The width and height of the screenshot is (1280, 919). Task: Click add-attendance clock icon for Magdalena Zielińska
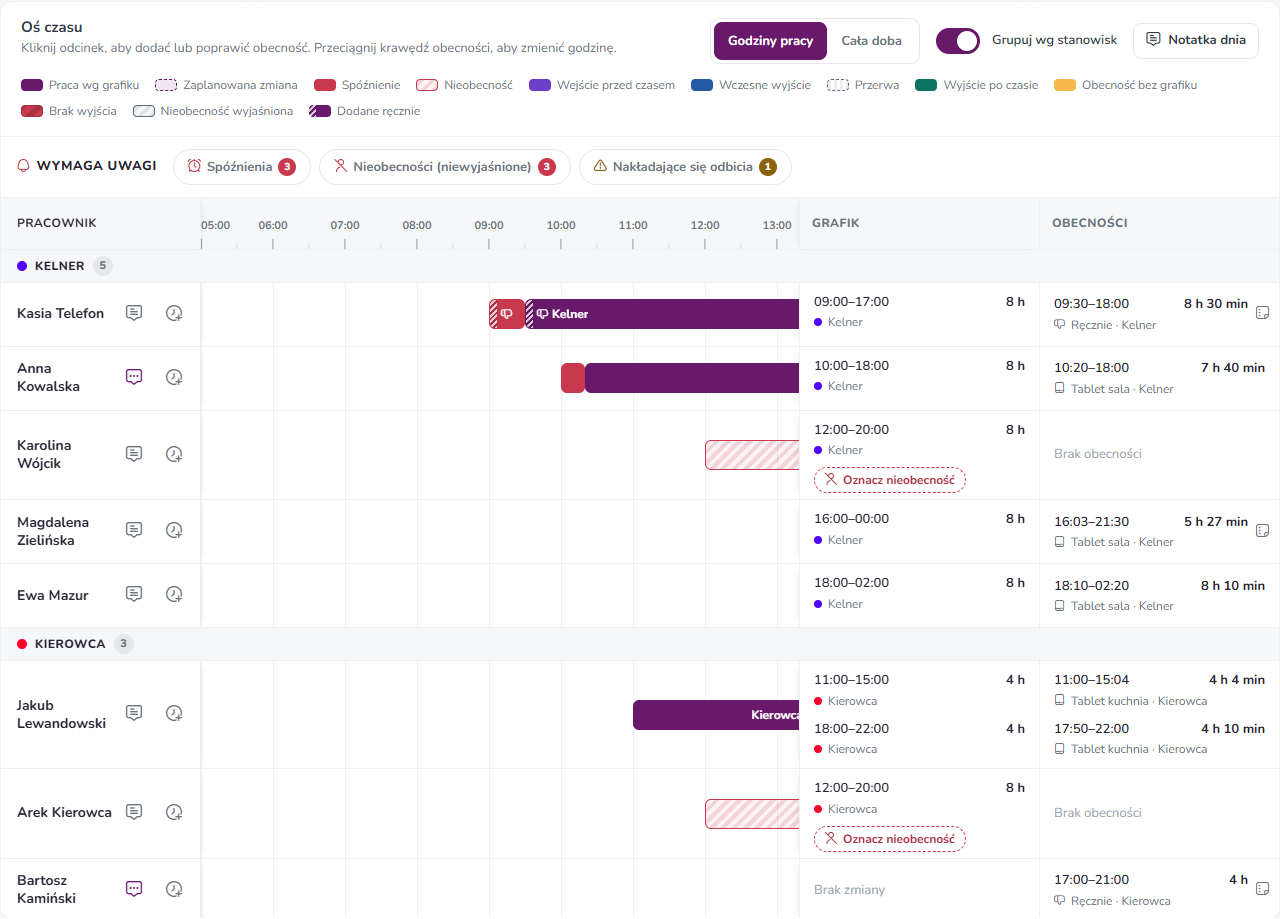(x=174, y=530)
